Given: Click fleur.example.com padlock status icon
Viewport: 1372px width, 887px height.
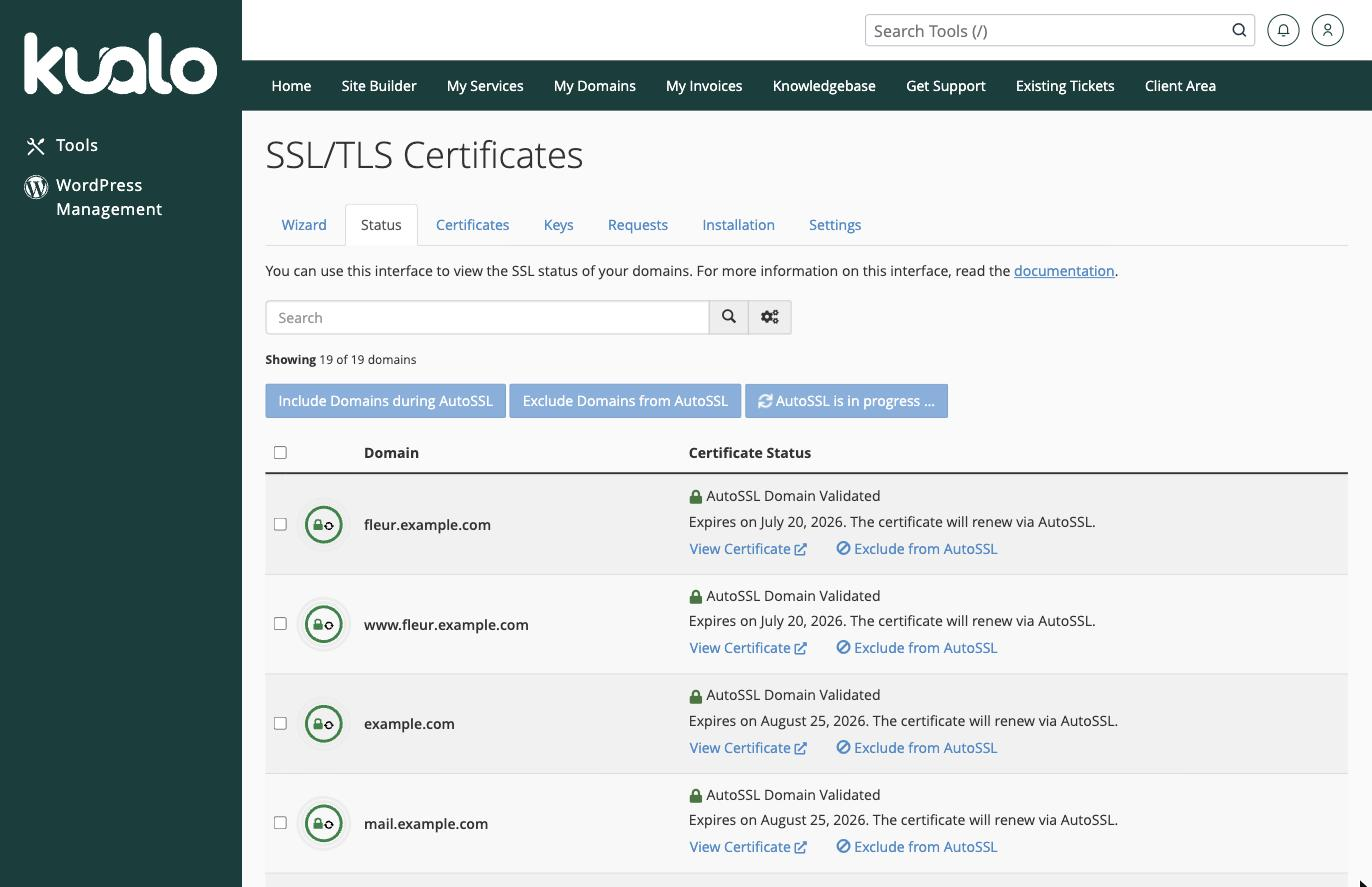Looking at the screenshot, I should 324,524.
